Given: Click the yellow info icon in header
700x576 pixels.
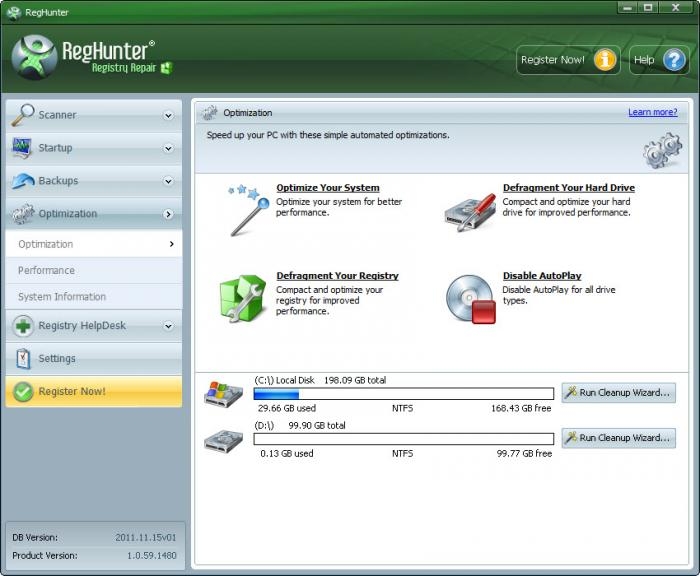Looking at the screenshot, I should pyautogui.click(x=604, y=59).
